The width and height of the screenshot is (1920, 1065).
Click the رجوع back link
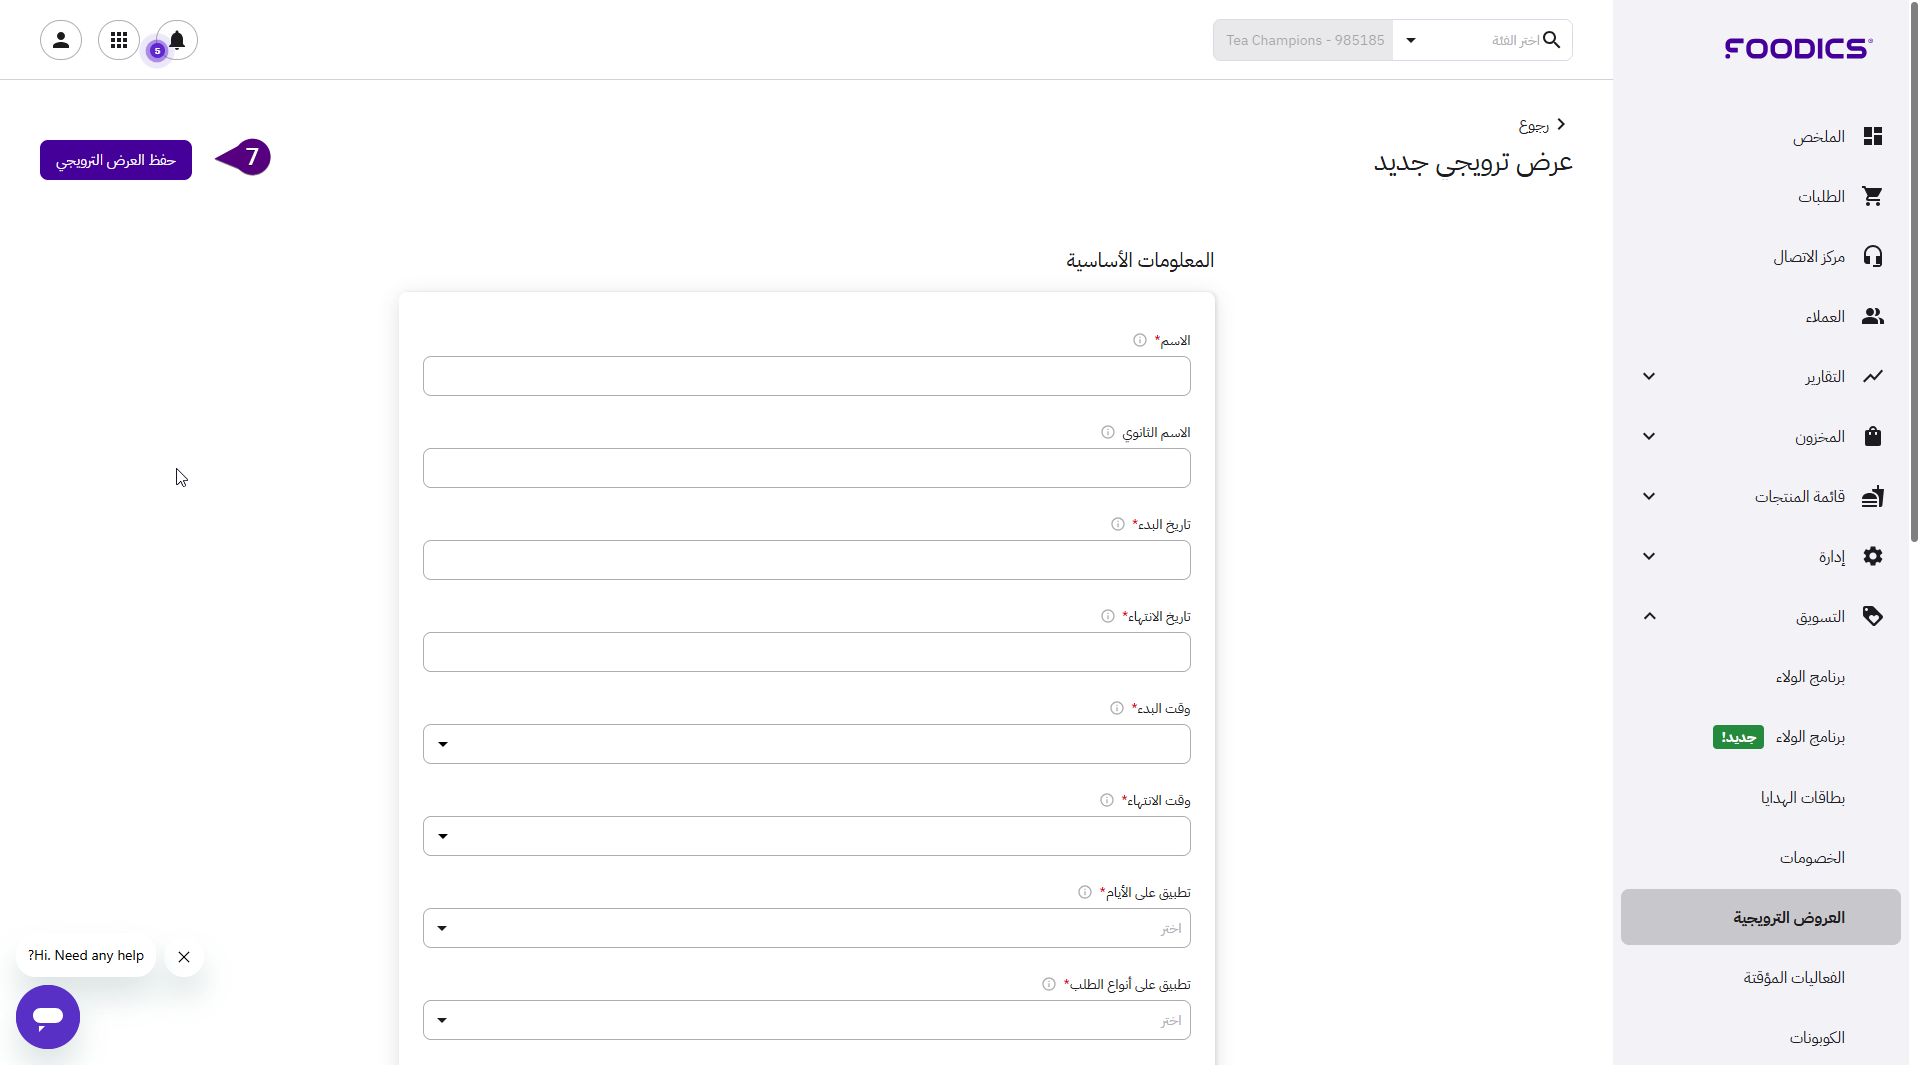click(1541, 125)
